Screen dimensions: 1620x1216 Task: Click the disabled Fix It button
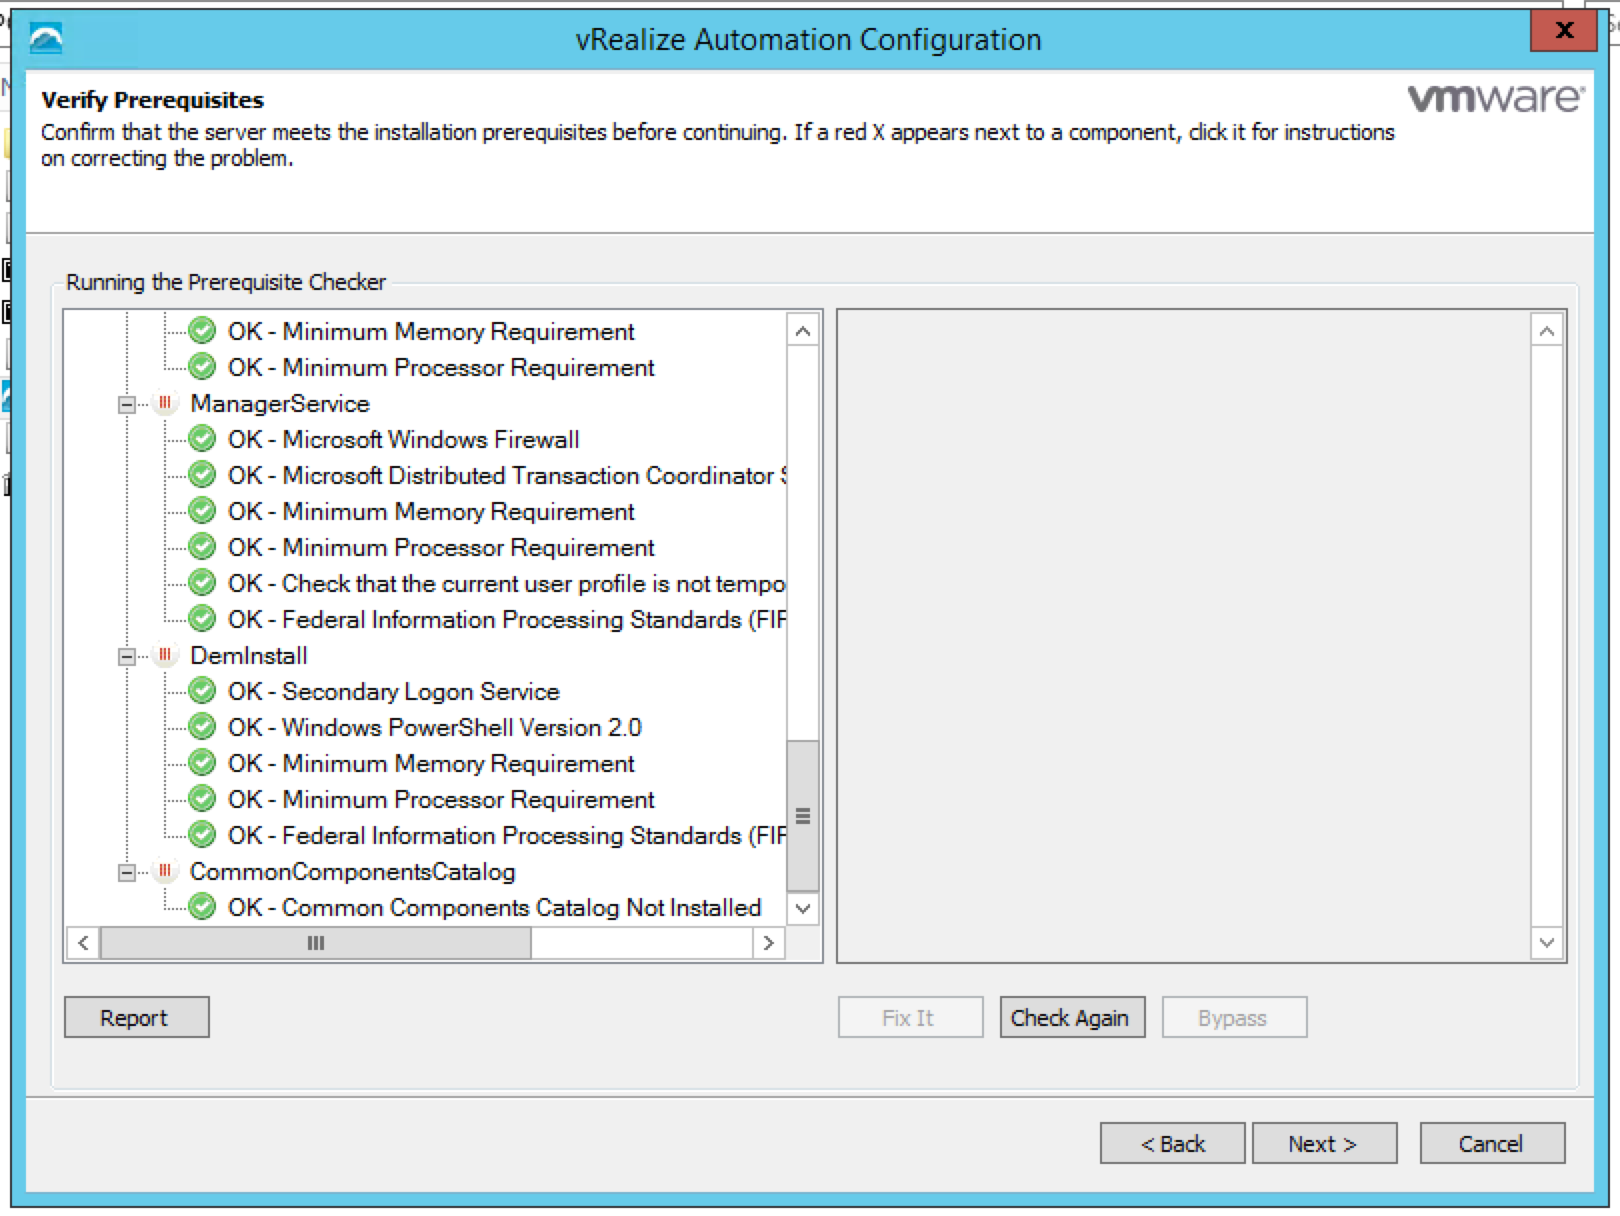point(910,1017)
